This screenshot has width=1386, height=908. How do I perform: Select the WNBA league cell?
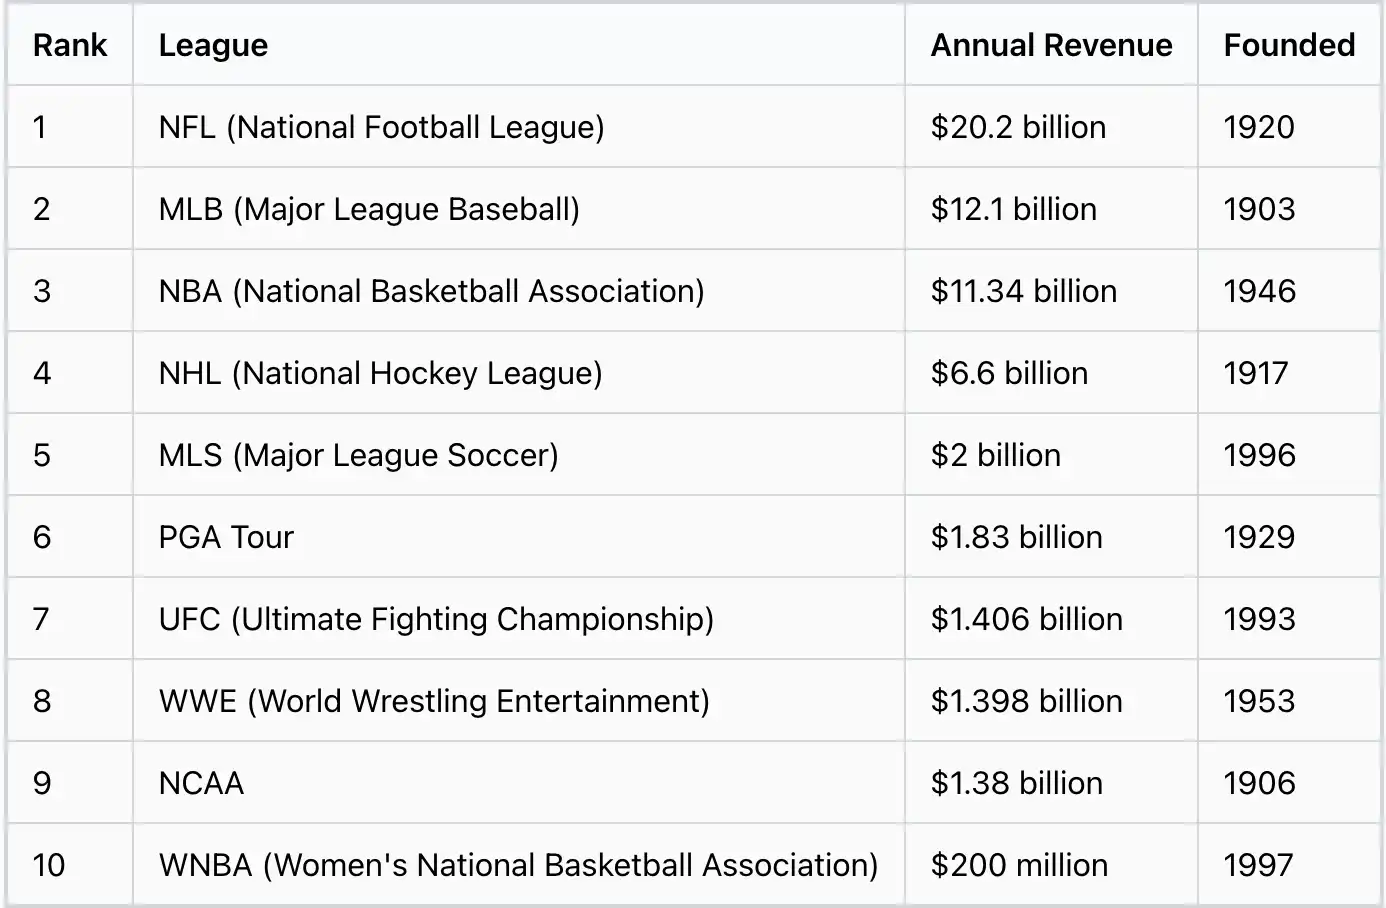(518, 866)
